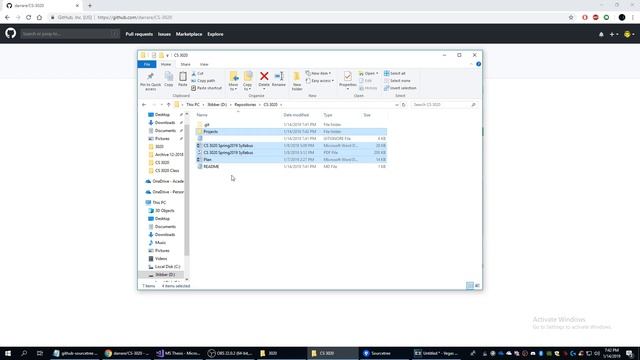Open GitHub user avatar menu
This screenshot has height=360, width=640.
tap(629, 34)
